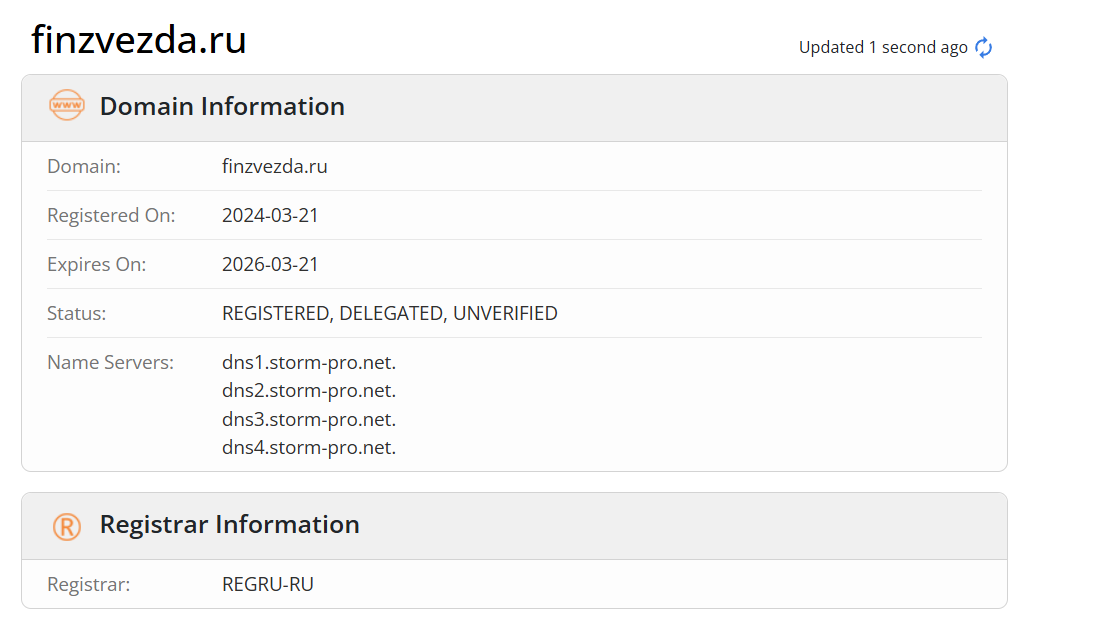Click the expiry date 2026-03-21
The width and height of the screenshot is (1097, 621).
270,264
